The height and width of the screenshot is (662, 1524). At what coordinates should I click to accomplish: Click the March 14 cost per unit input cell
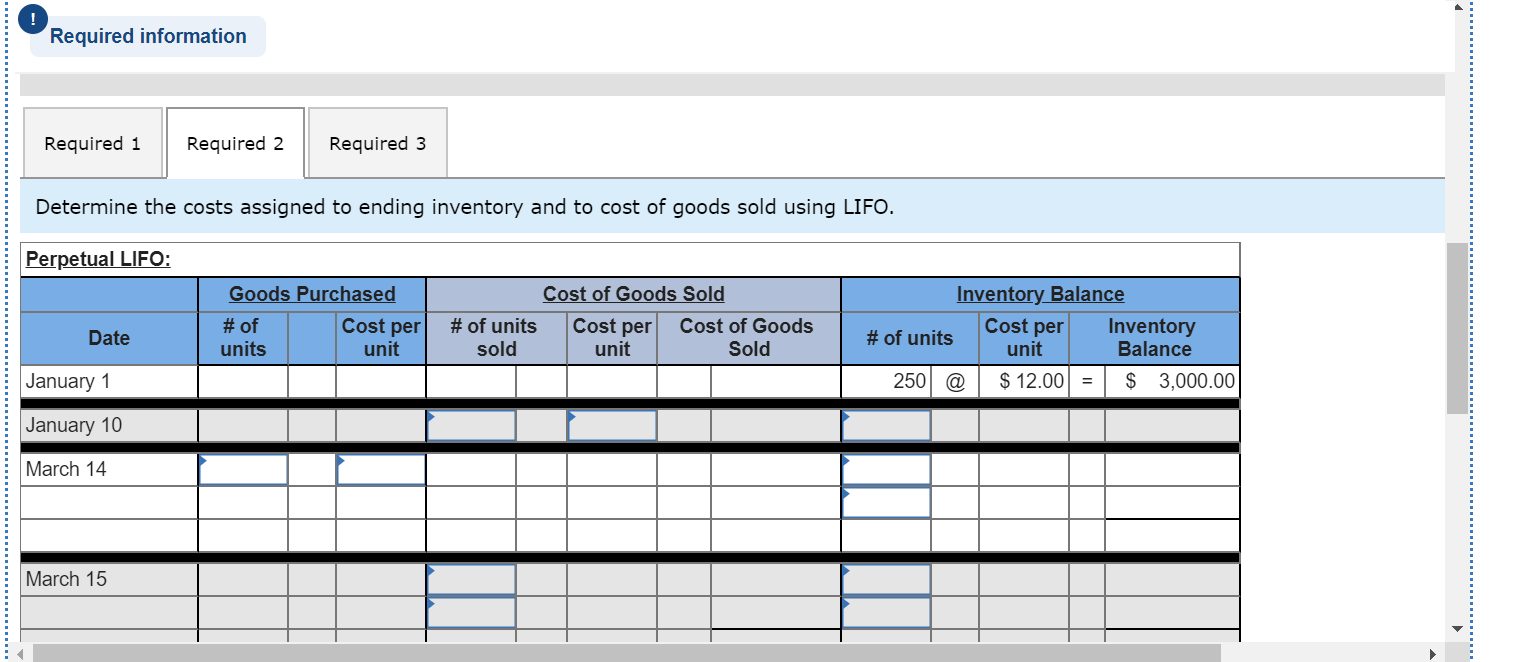pos(380,468)
